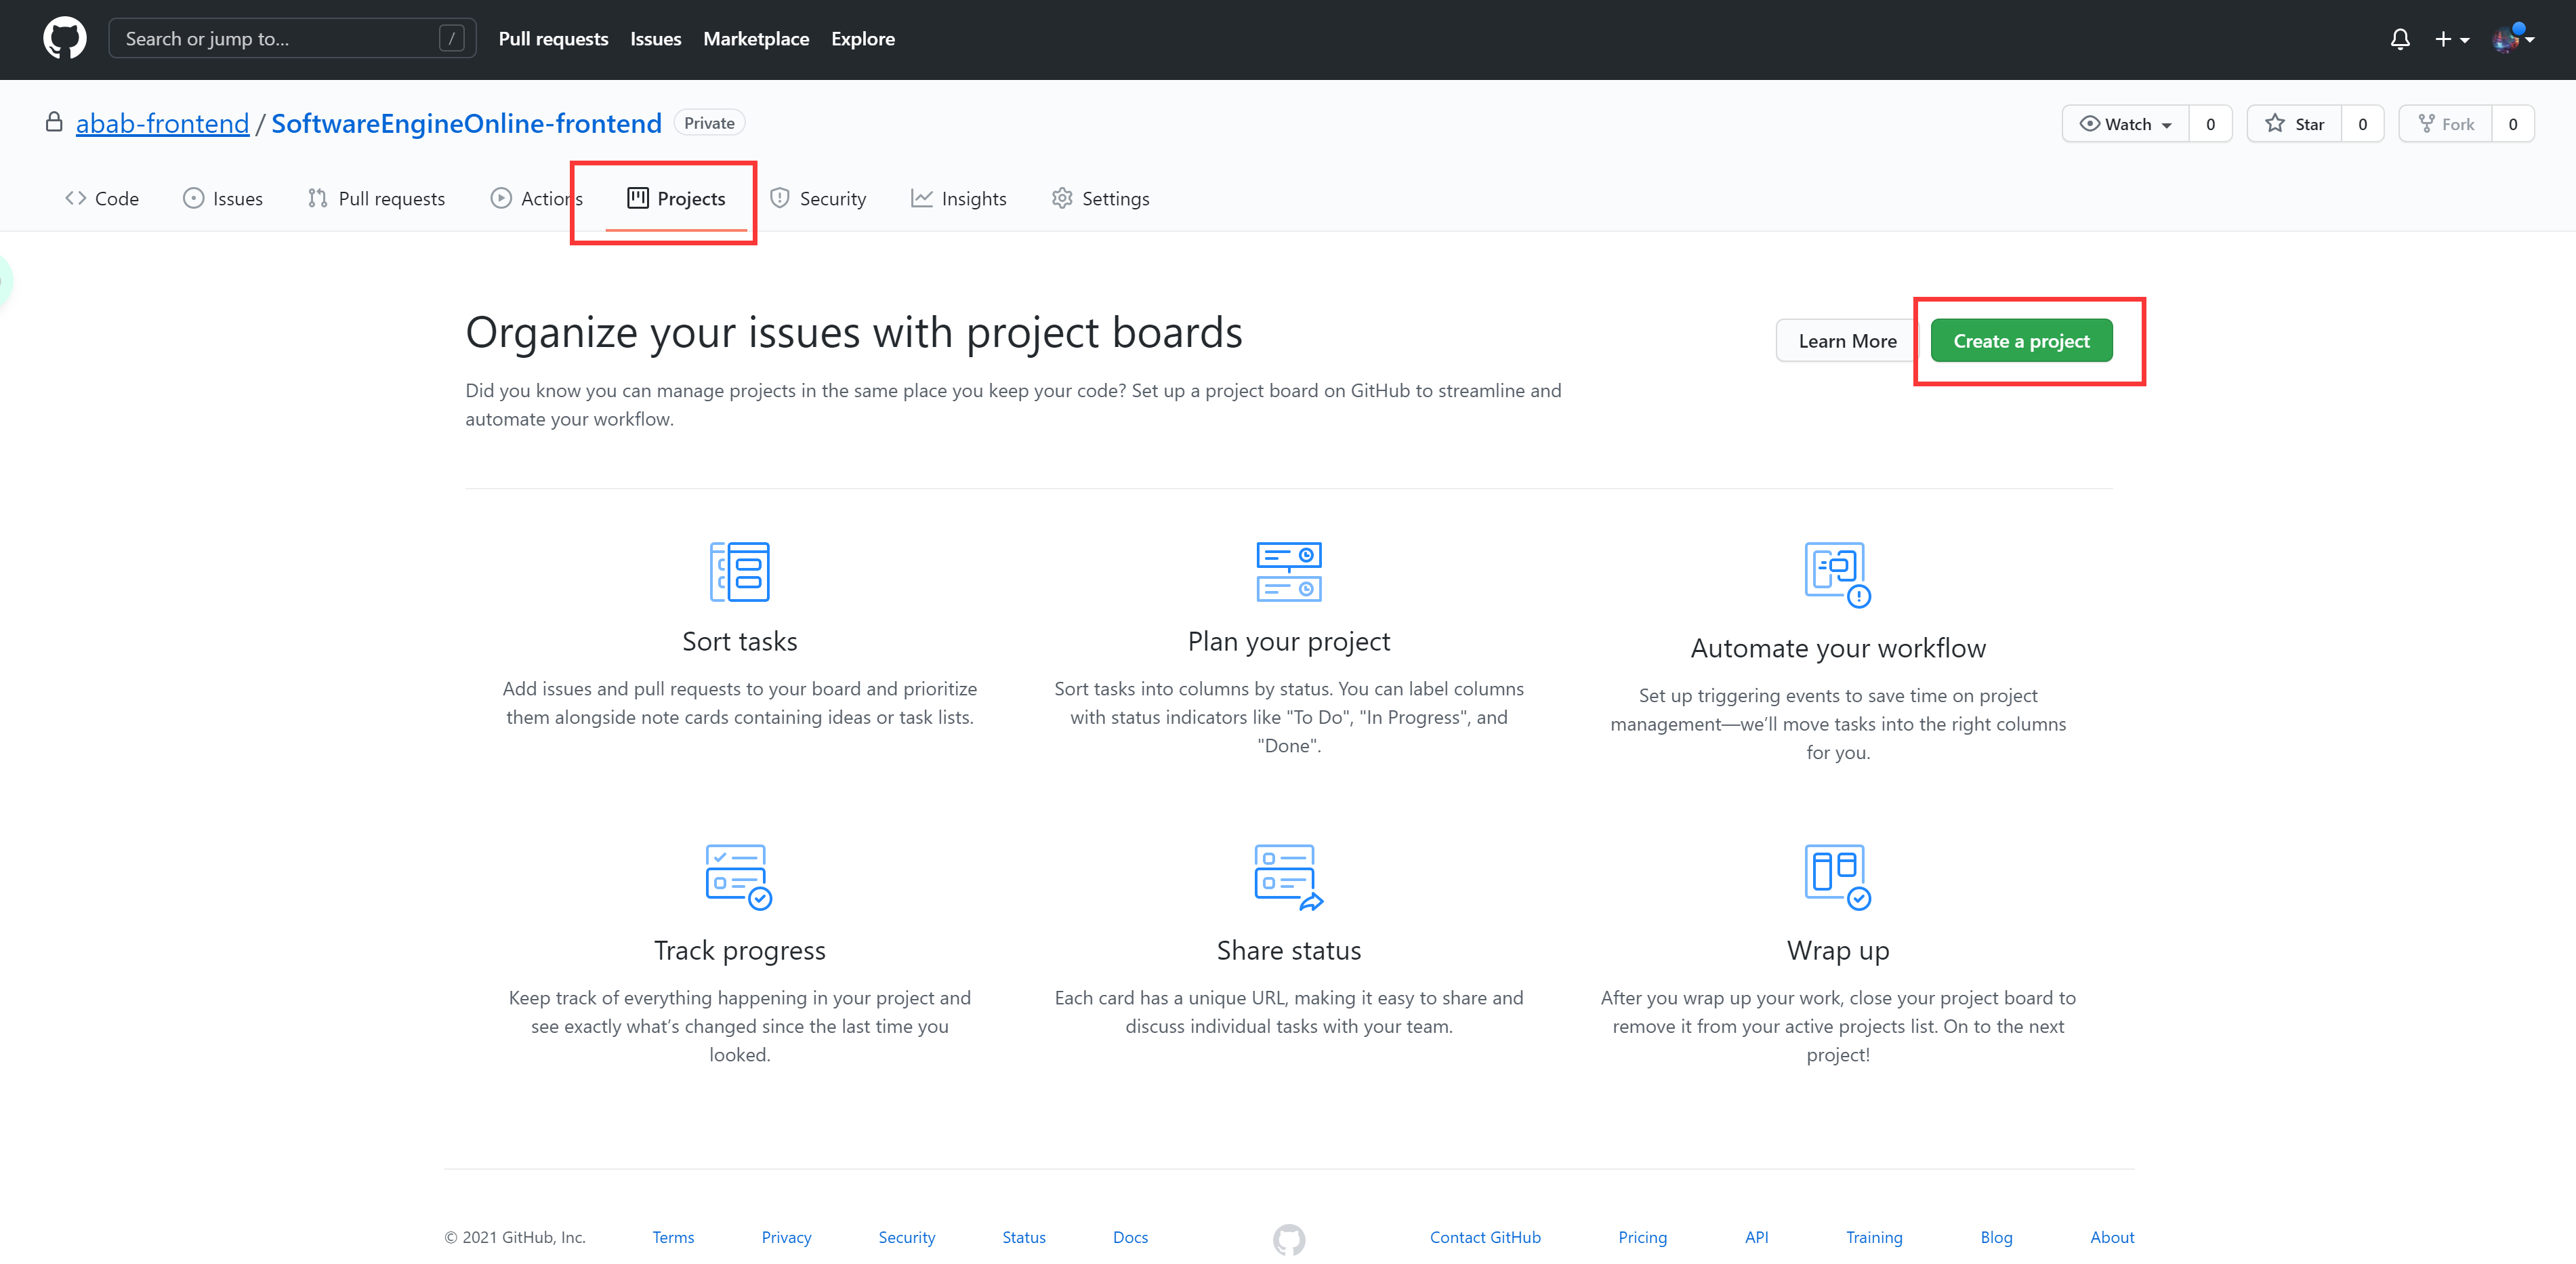Click the Plan your project illustration icon
The height and width of the screenshot is (1264, 2576).
click(x=1288, y=572)
